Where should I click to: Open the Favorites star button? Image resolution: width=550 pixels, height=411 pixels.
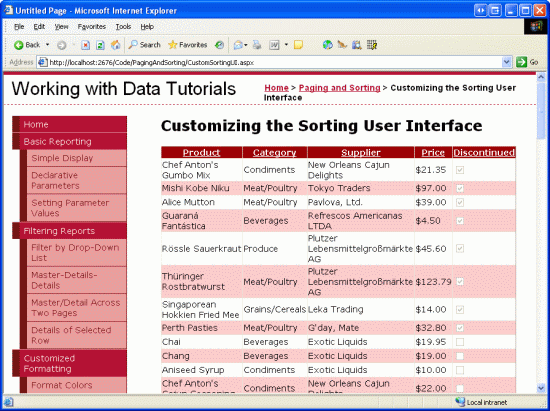pos(187,45)
